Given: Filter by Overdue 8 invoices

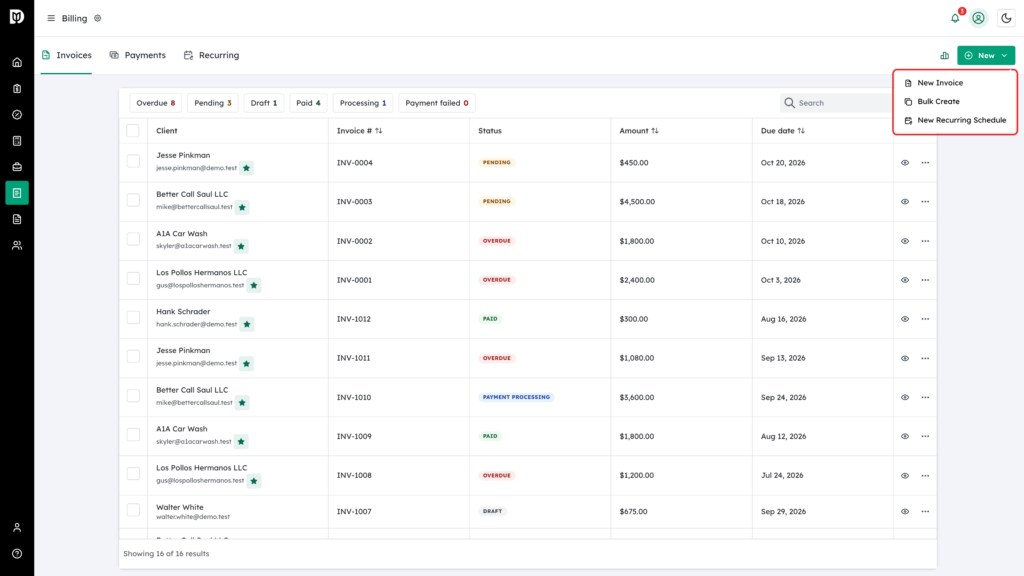Looking at the screenshot, I should click(155, 103).
